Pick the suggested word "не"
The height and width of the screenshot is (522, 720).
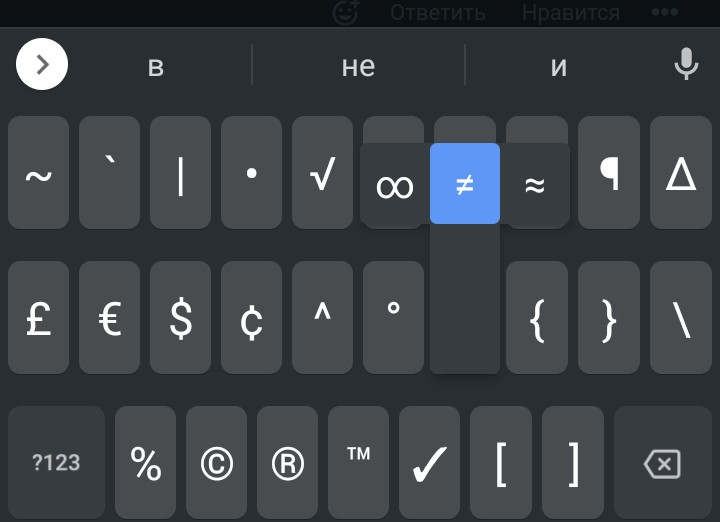pos(358,67)
